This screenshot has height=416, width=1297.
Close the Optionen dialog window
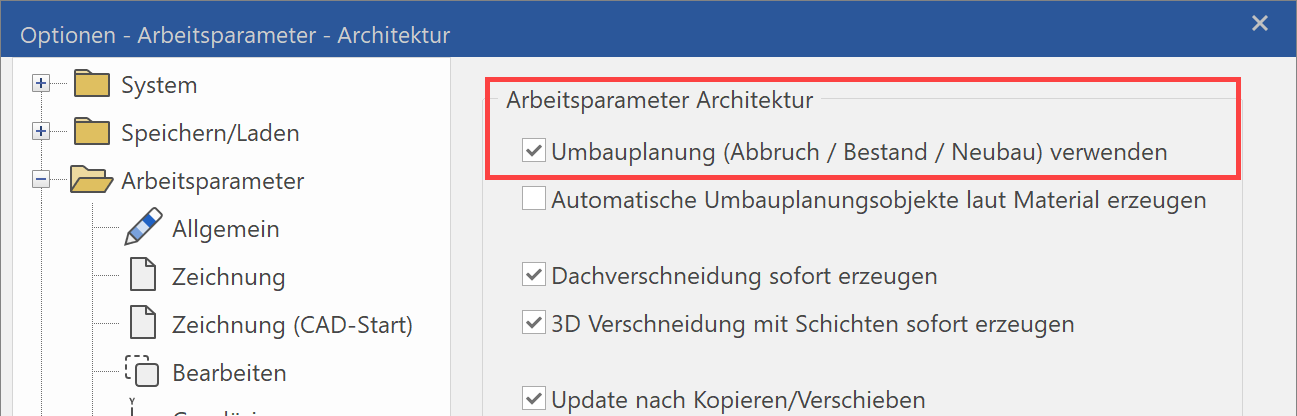pos(1260,22)
